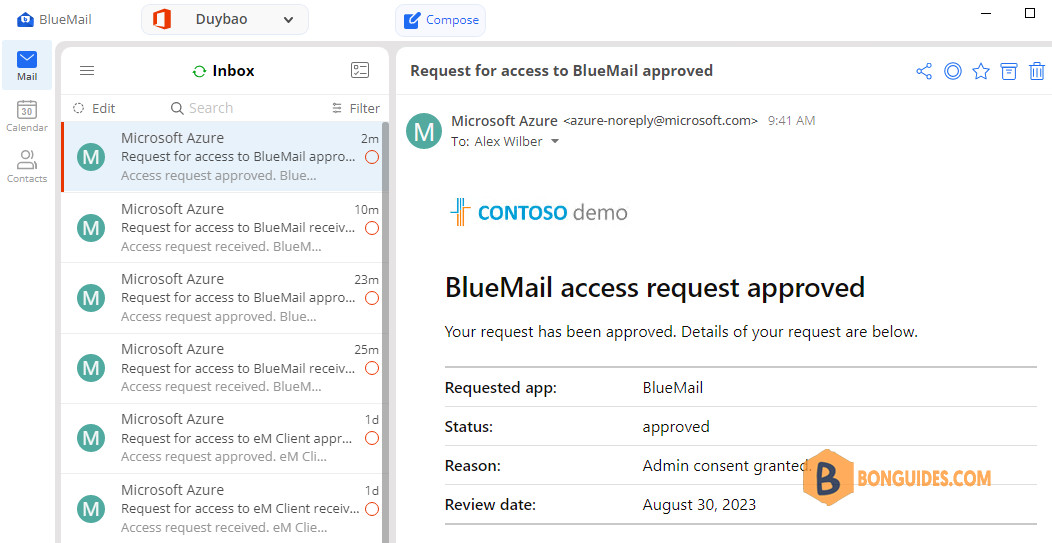Click the BlueMail logo icon
The height and width of the screenshot is (543, 1052).
pyautogui.click(x=25, y=19)
